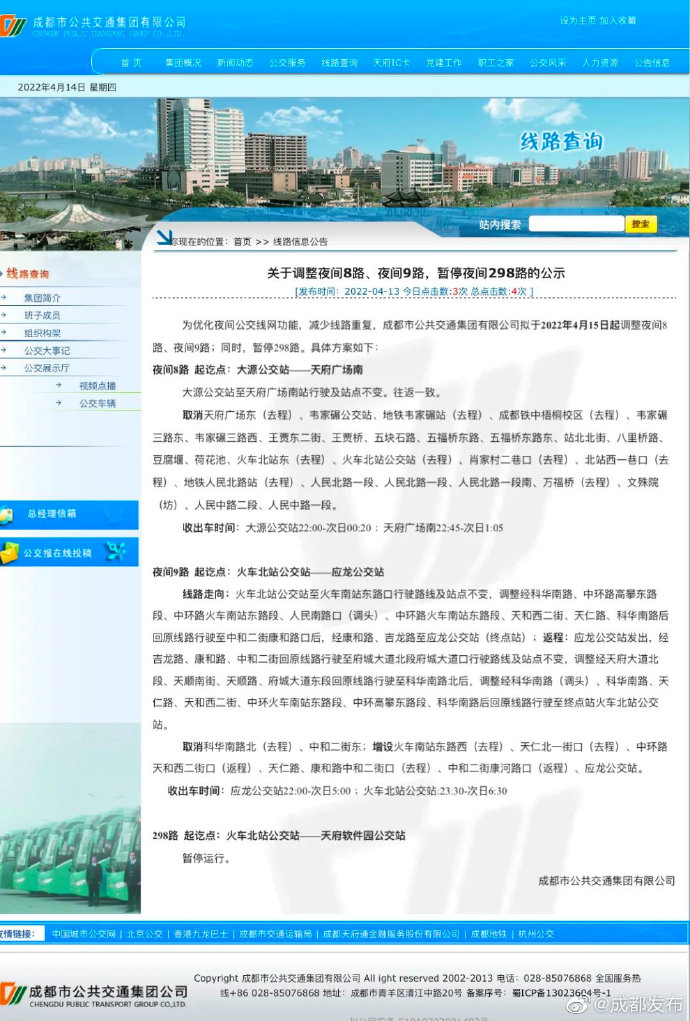Click the 总经理信箱 mailbox banner icon
The width and height of the screenshot is (690, 1021).
[8, 514]
